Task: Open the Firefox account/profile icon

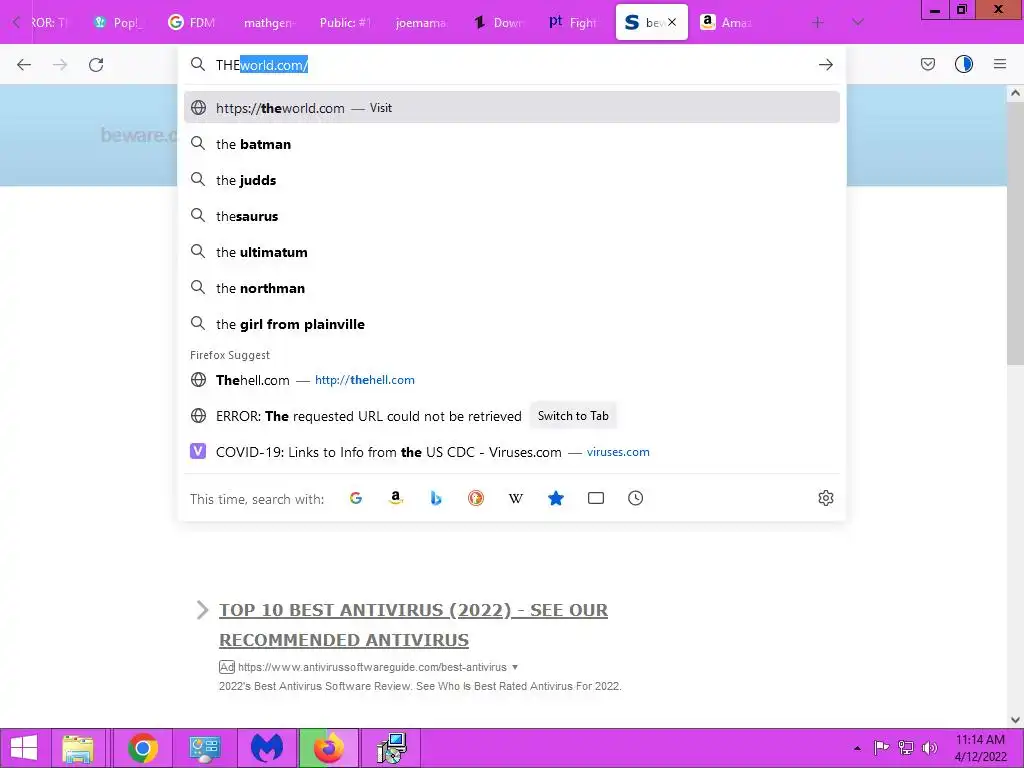Action: click(964, 64)
